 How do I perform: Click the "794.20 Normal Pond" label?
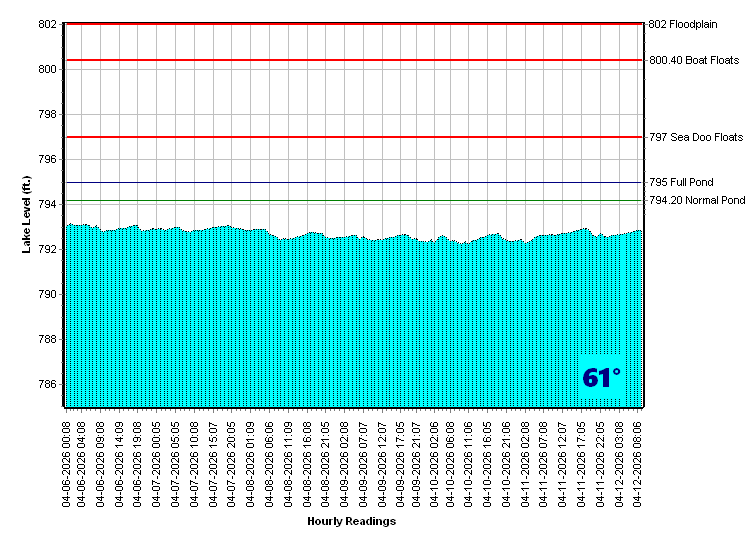click(697, 201)
